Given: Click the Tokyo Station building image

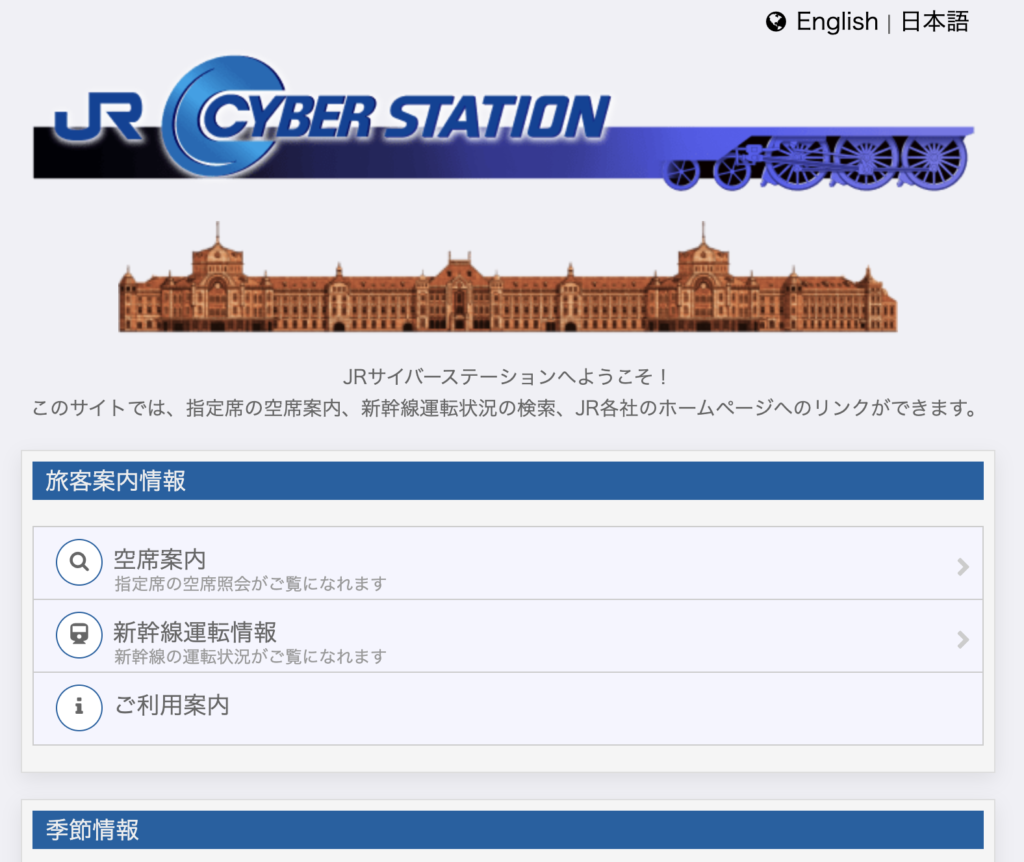Looking at the screenshot, I should [x=507, y=277].
